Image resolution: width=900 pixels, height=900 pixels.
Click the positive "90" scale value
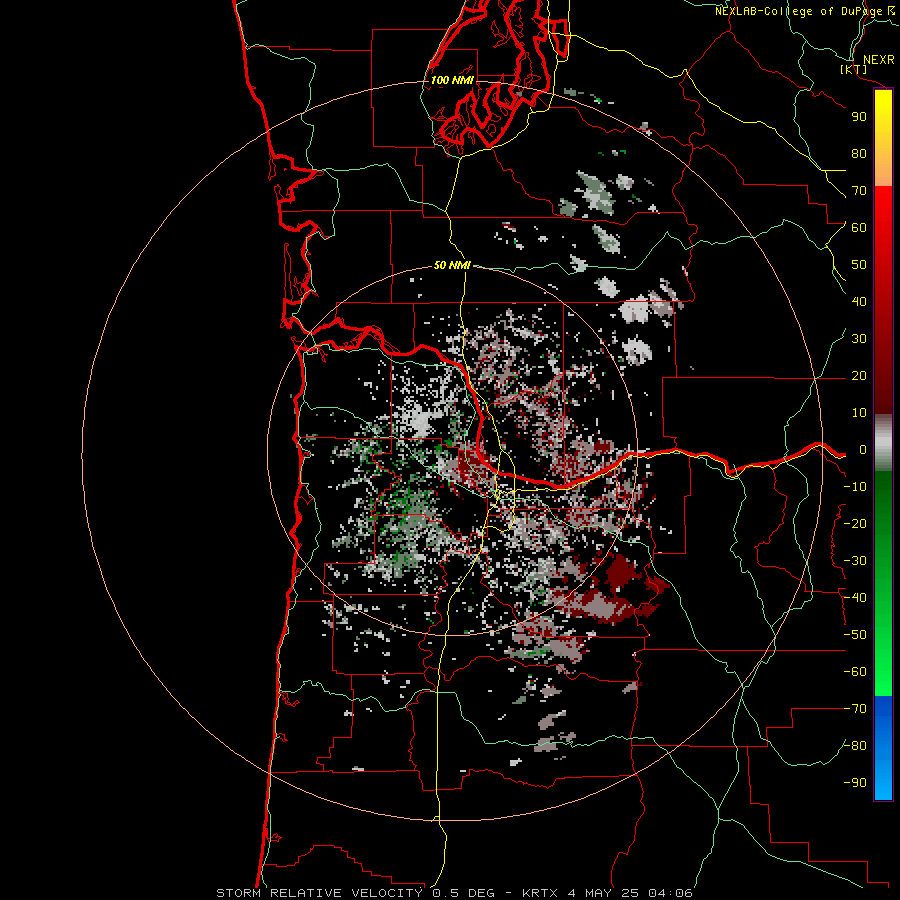click(x=859, y=117)
